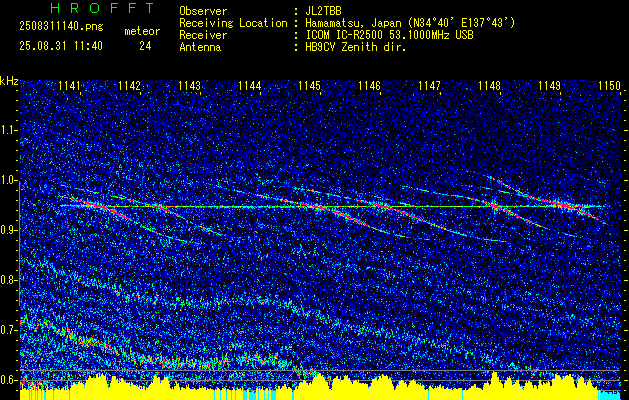Click the 1148 time axis marker

coord(489,86)
